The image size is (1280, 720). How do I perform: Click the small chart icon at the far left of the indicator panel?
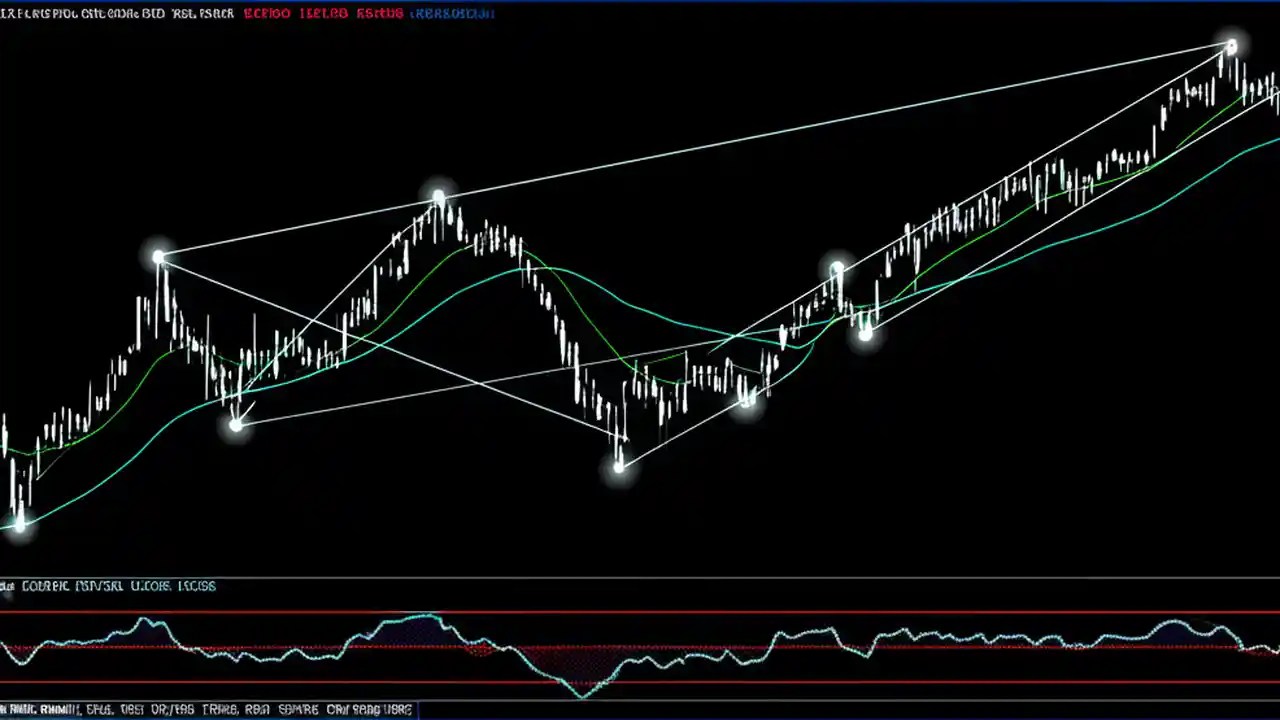click(7, 587)
